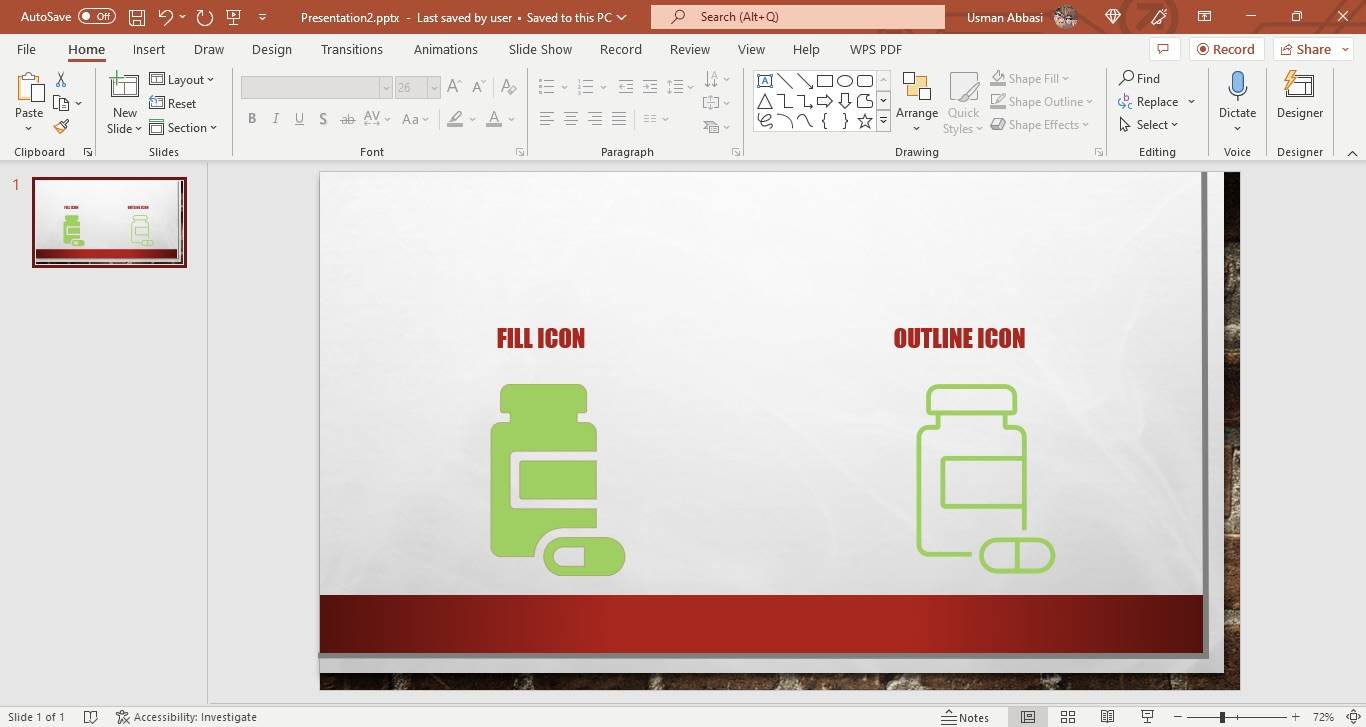Go to the Slide Show tab
Viewport: 1366px width, 727px height.
[x=540, y=49]
